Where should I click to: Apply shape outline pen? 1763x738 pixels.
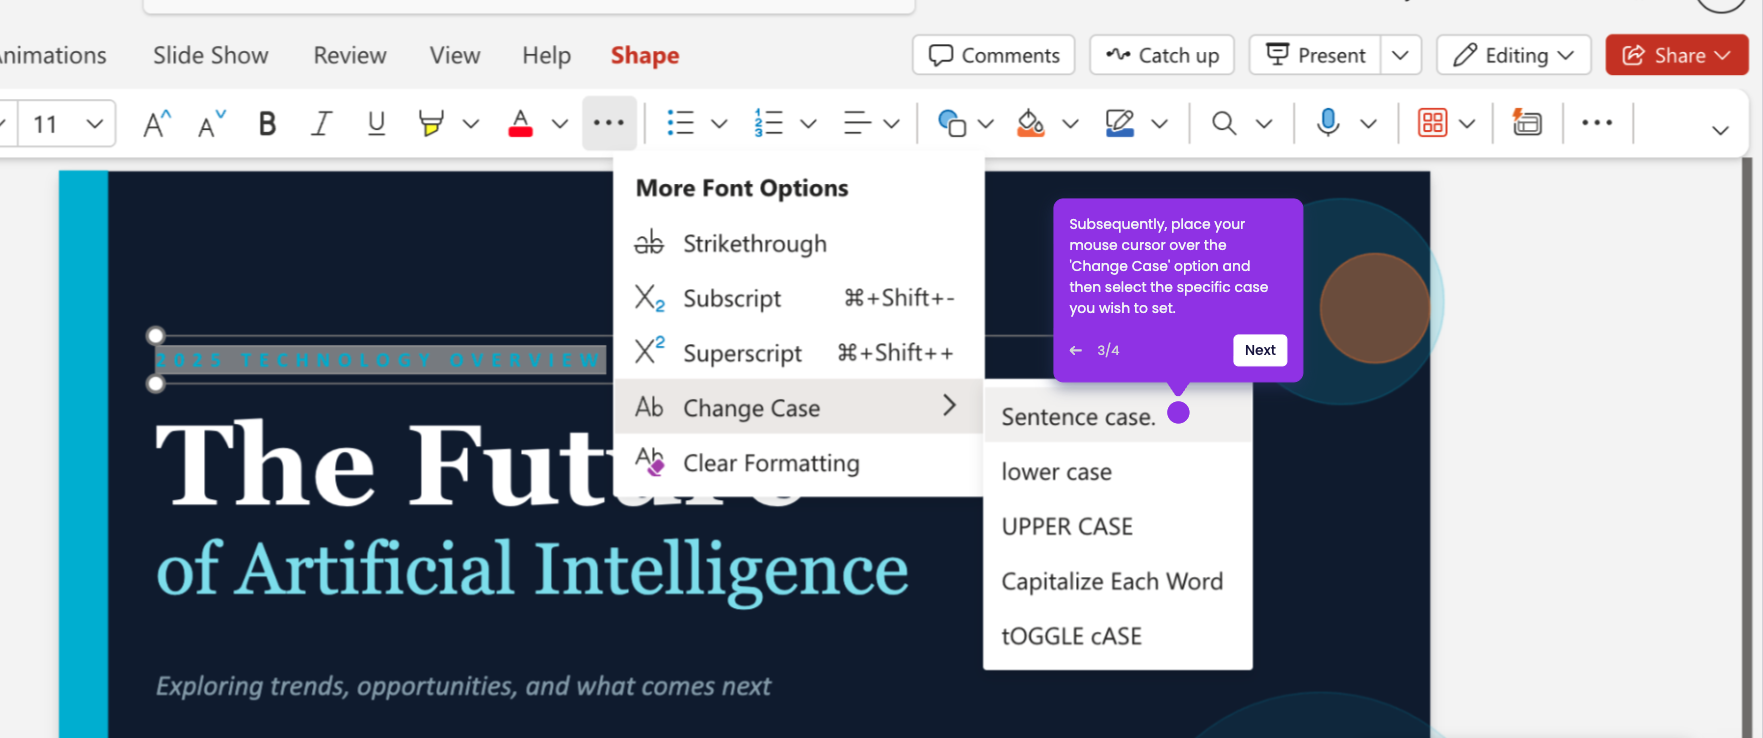tap(1120, 124)
